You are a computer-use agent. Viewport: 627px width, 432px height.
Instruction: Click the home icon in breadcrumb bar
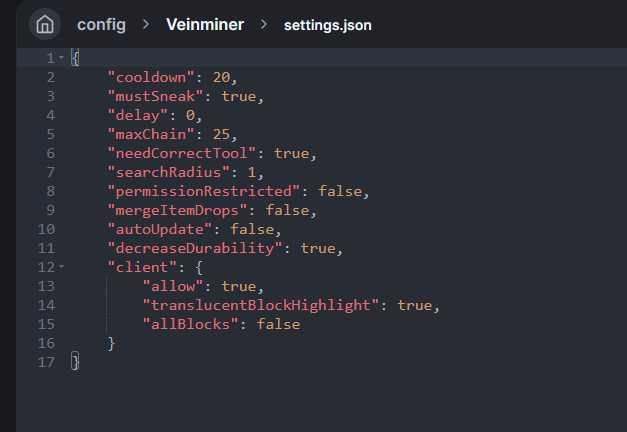[44, 23]
